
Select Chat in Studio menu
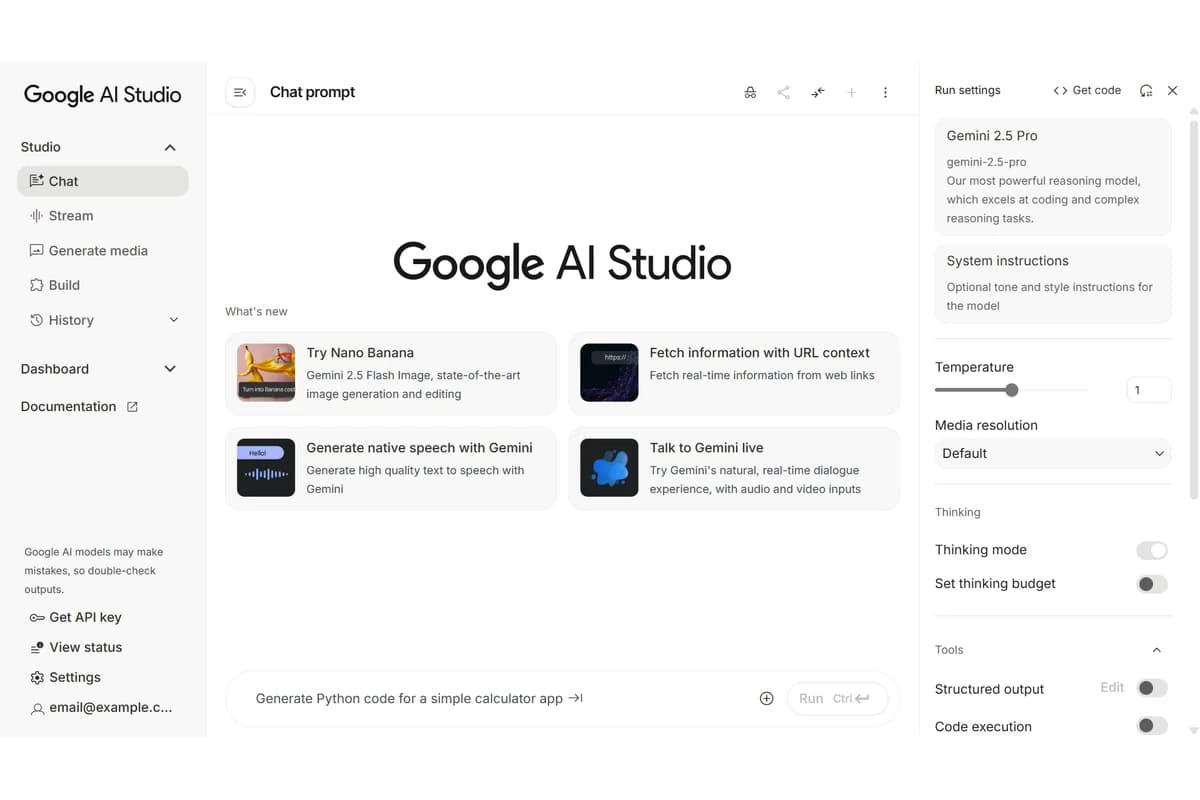pyautogui.click(x=103, y=181)
